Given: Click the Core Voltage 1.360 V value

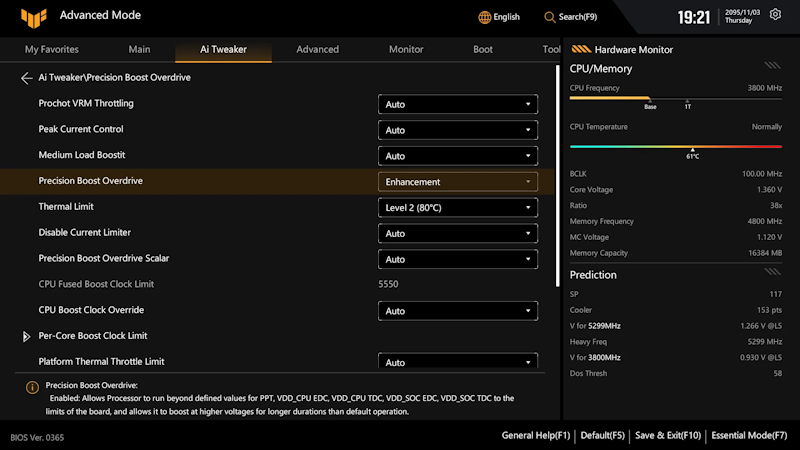Looking at the screenshot, I should [769, 190].
